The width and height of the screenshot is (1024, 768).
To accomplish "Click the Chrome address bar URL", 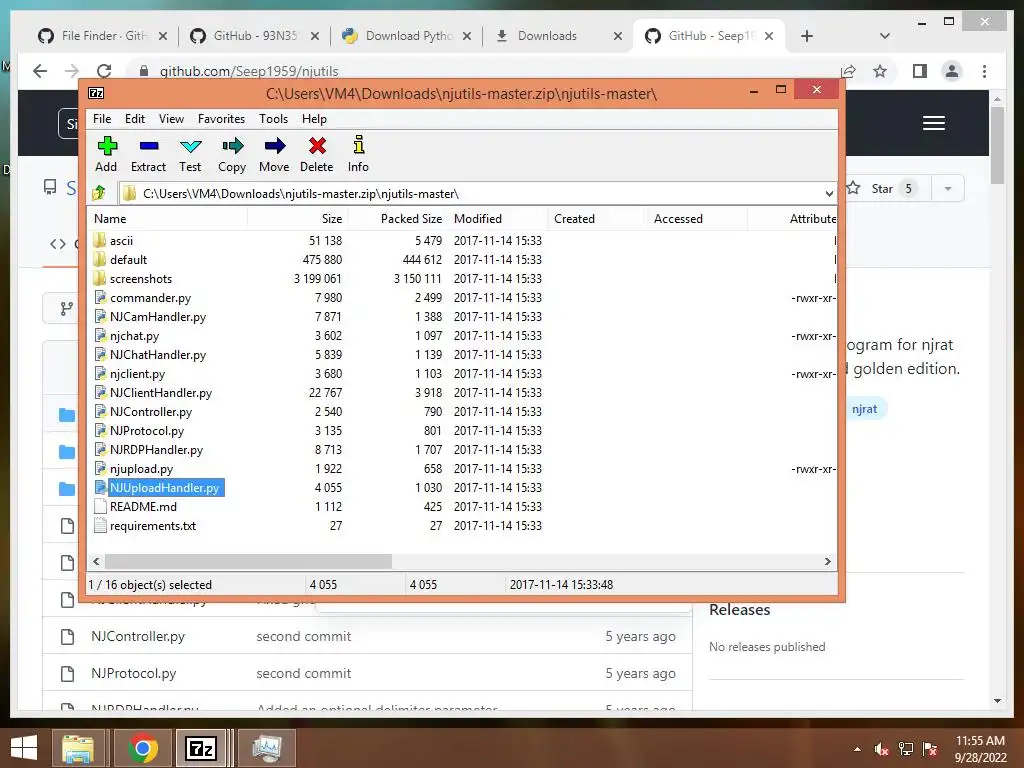I will (249, 71).
